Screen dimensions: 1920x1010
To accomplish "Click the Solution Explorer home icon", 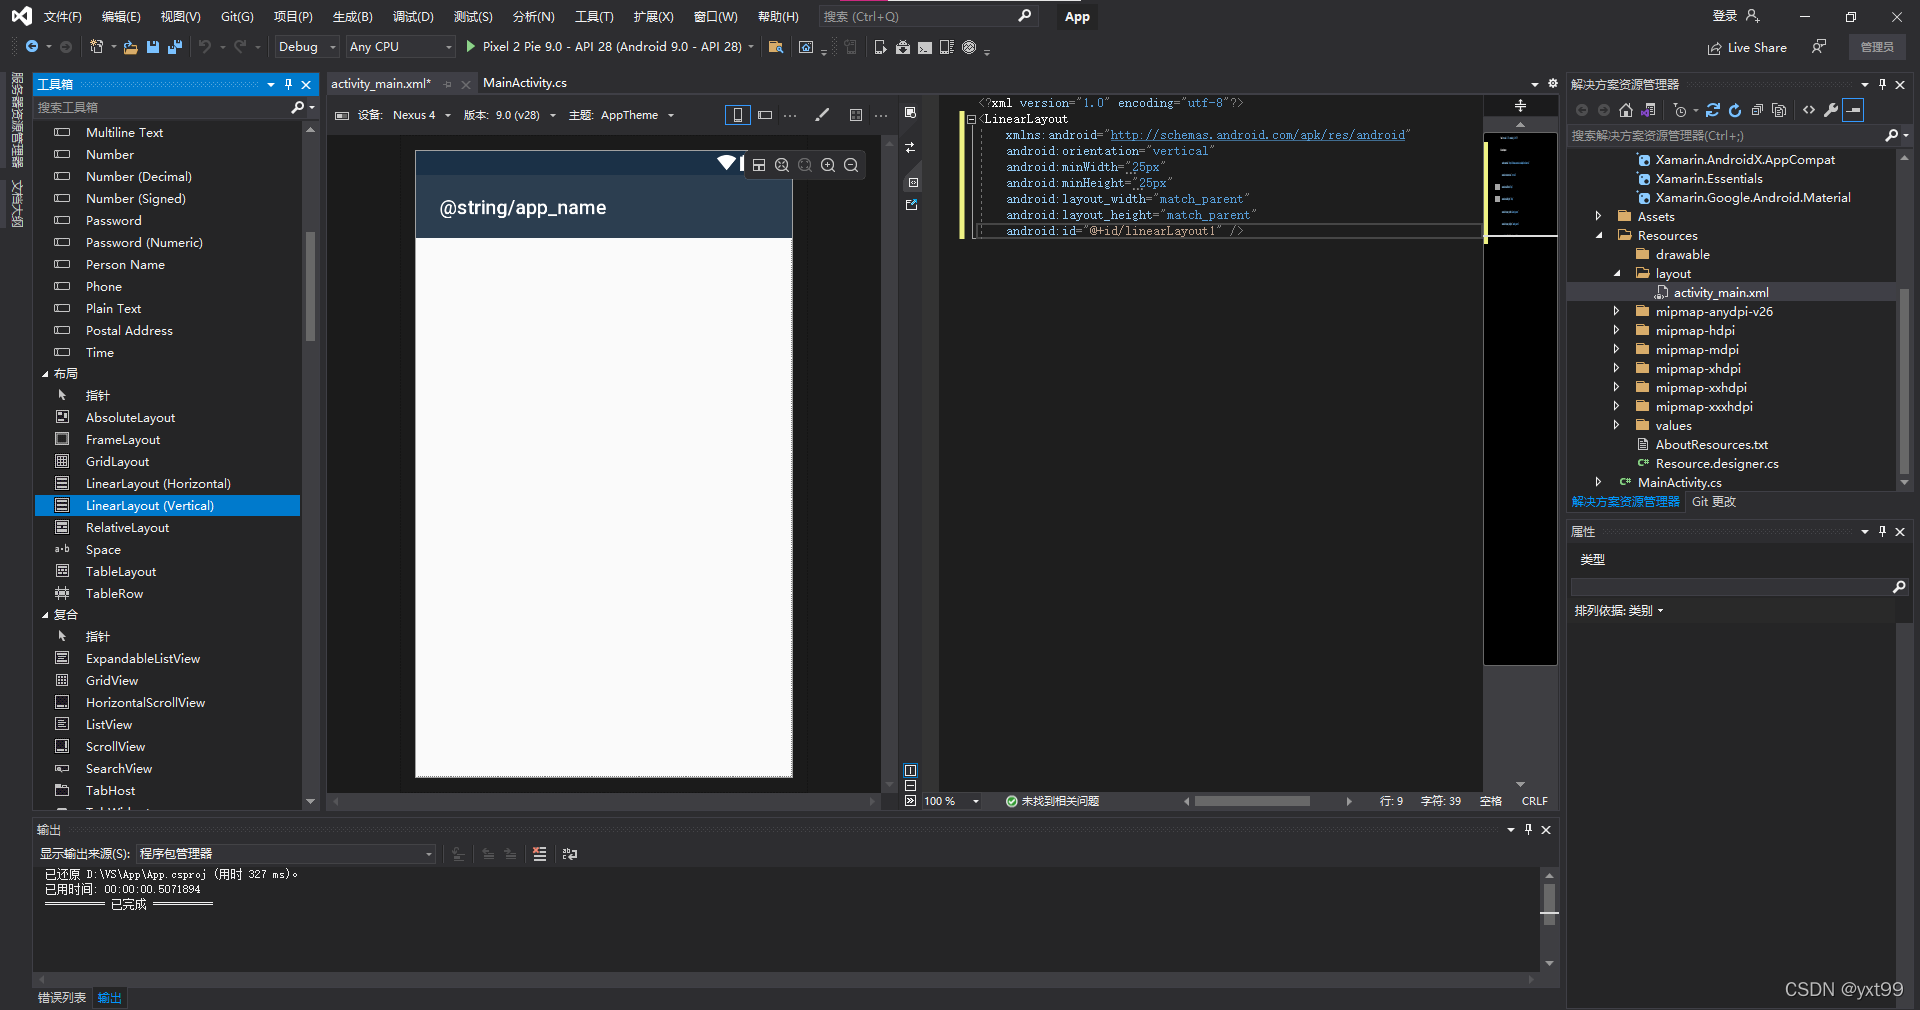I will 1626,110.
